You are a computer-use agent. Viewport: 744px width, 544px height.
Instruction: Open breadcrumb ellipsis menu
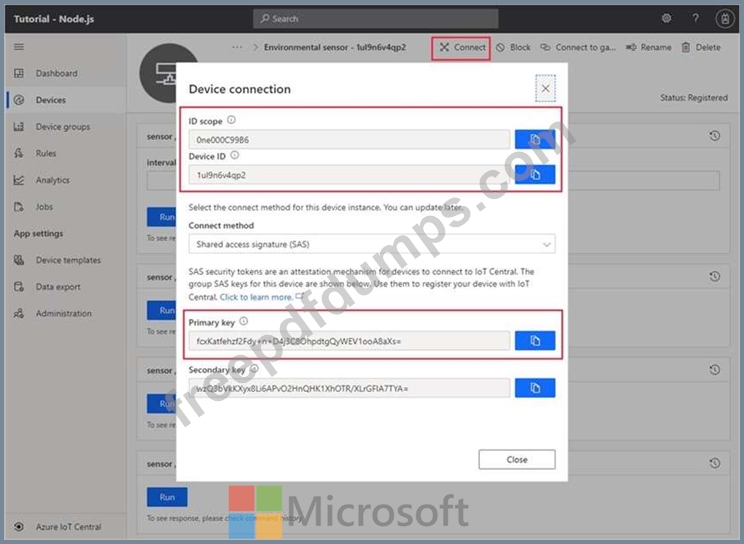[x=237, y=47]
